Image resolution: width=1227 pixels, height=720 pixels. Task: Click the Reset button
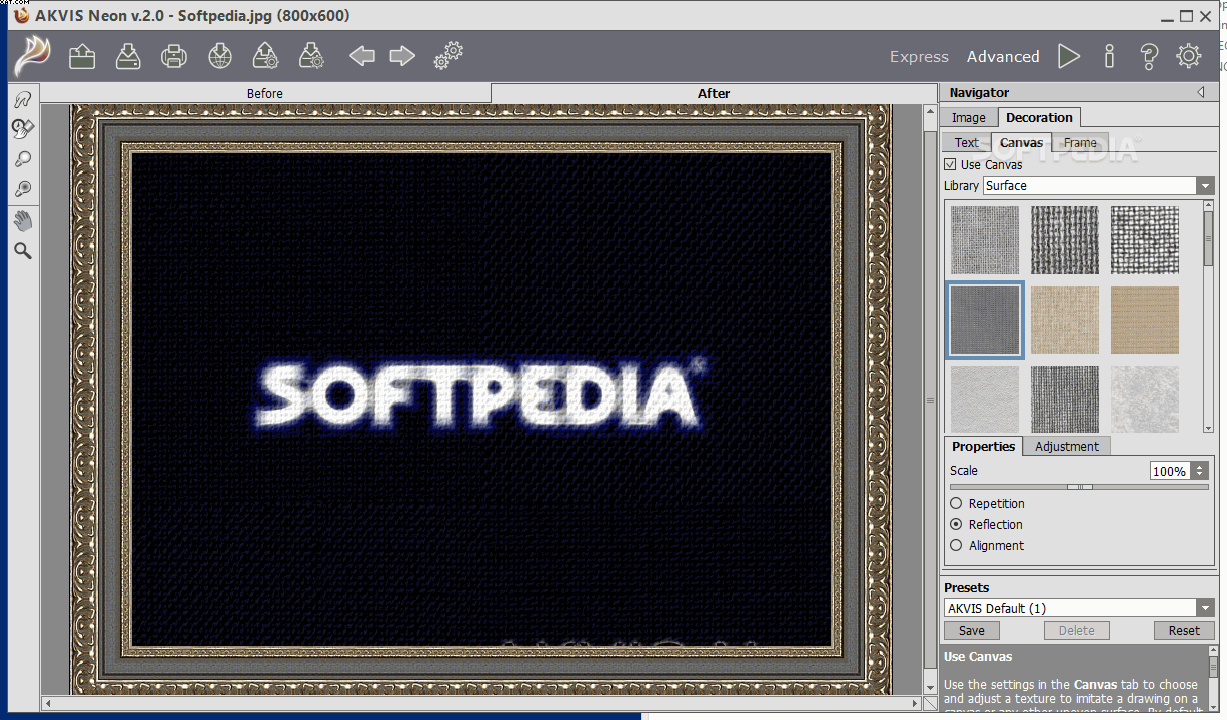click(1184, 630)
